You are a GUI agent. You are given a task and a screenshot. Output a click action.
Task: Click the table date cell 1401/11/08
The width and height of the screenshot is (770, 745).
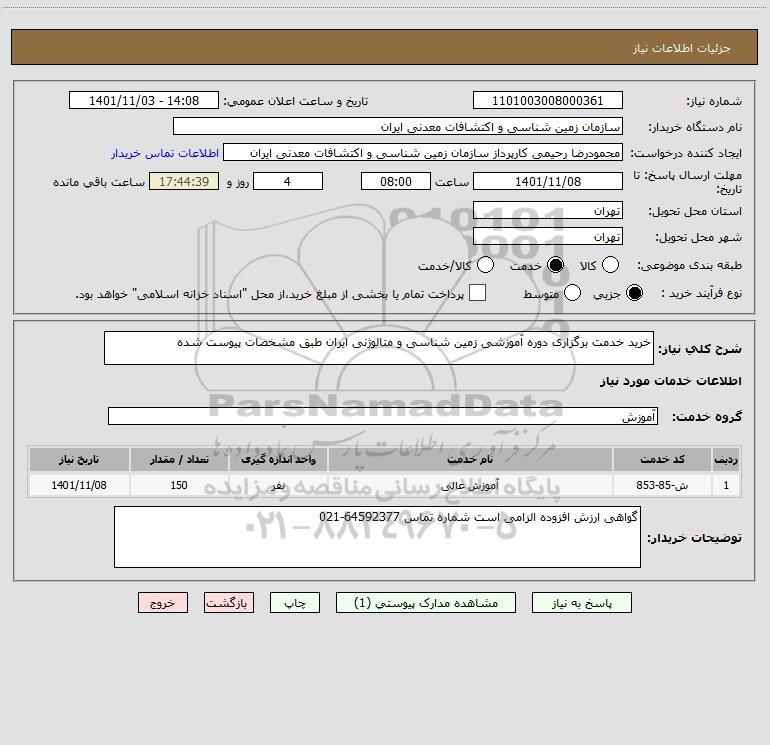79,485
